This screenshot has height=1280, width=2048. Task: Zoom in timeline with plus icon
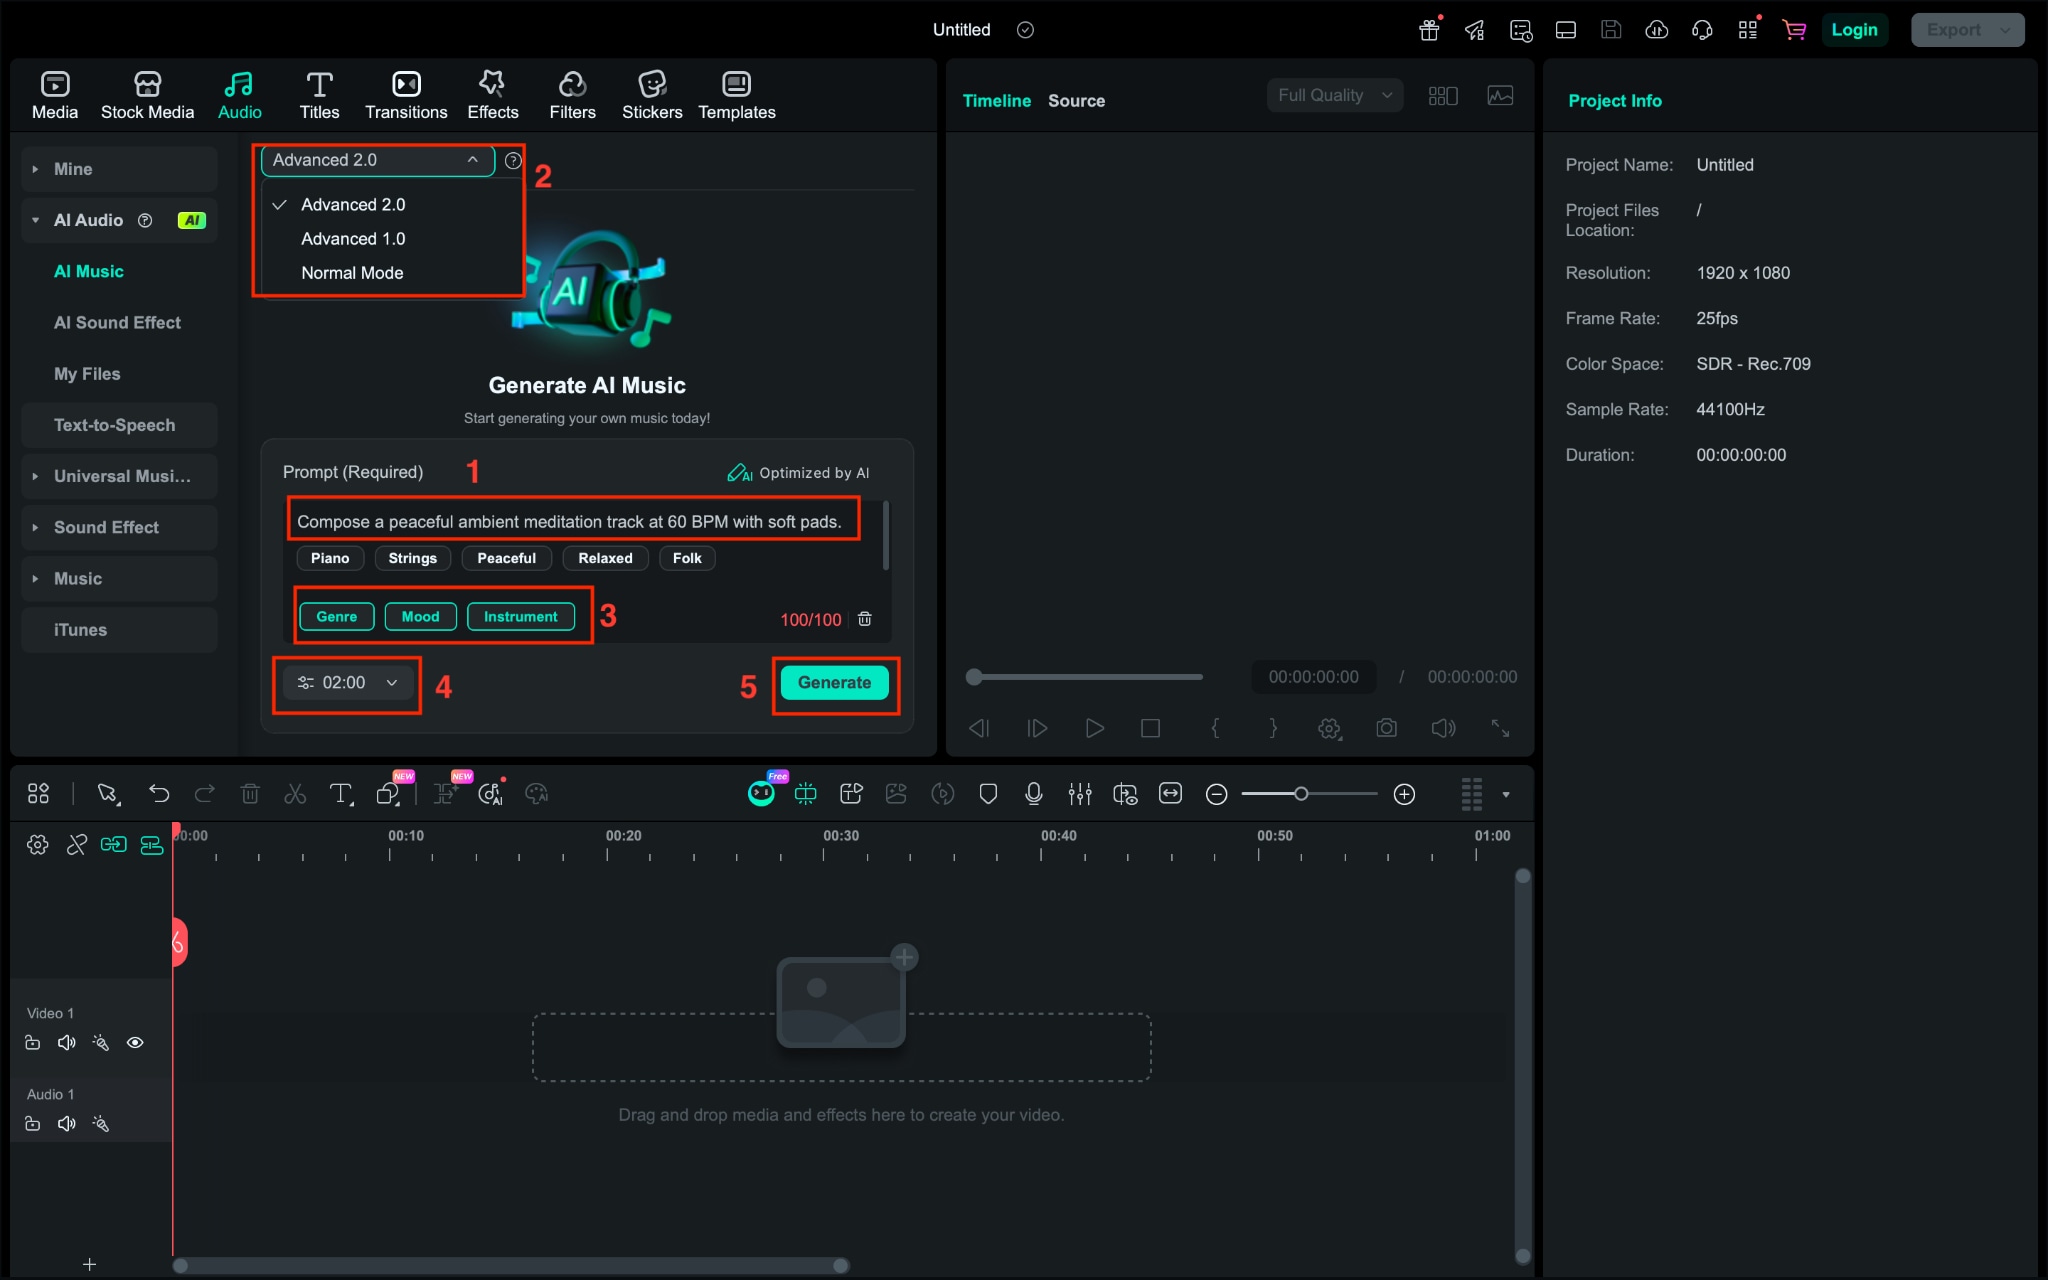tap(1404, 794)
